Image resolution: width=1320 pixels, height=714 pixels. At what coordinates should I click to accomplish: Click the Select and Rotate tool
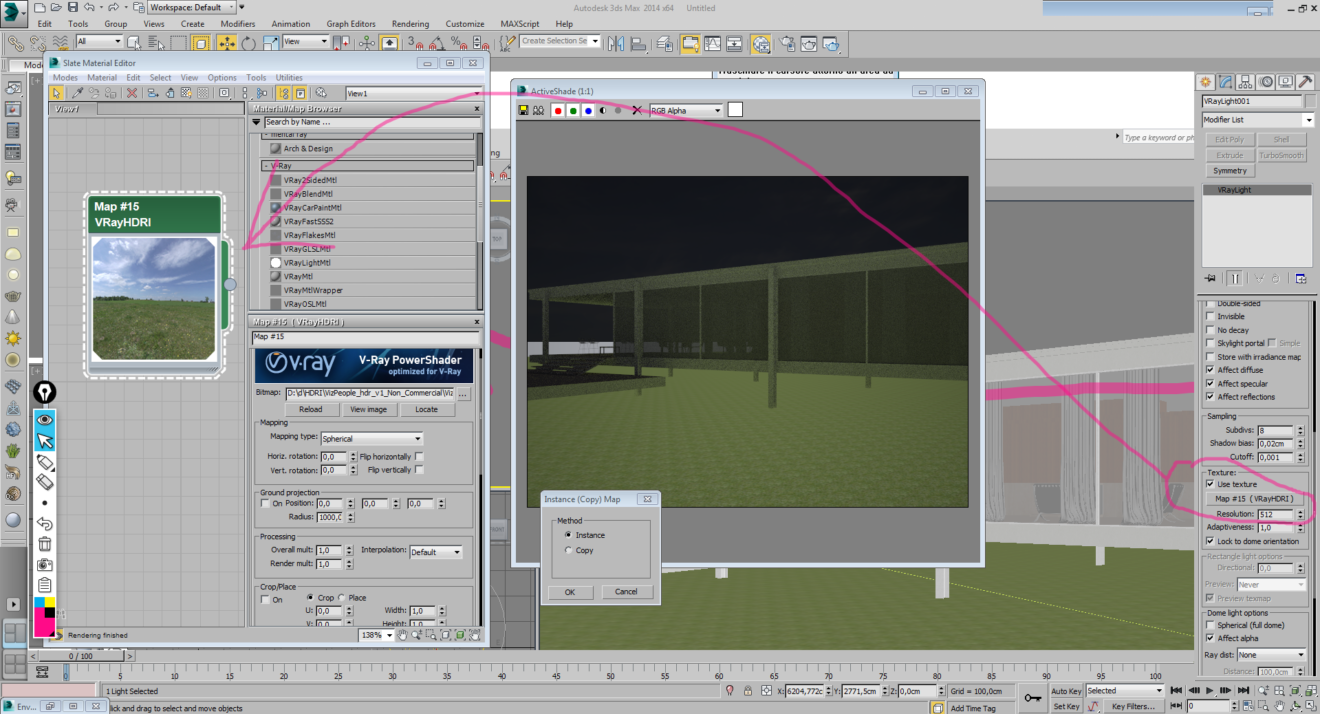click(248, 43)
